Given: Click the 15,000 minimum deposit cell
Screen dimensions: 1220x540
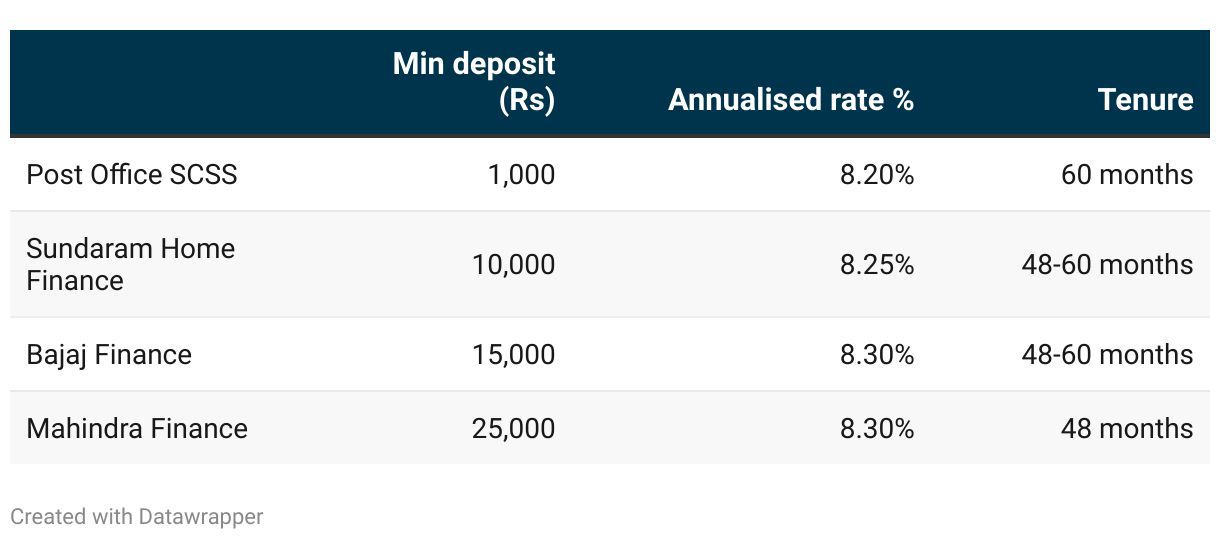Looking at the screenshot, I should [512, 355].
